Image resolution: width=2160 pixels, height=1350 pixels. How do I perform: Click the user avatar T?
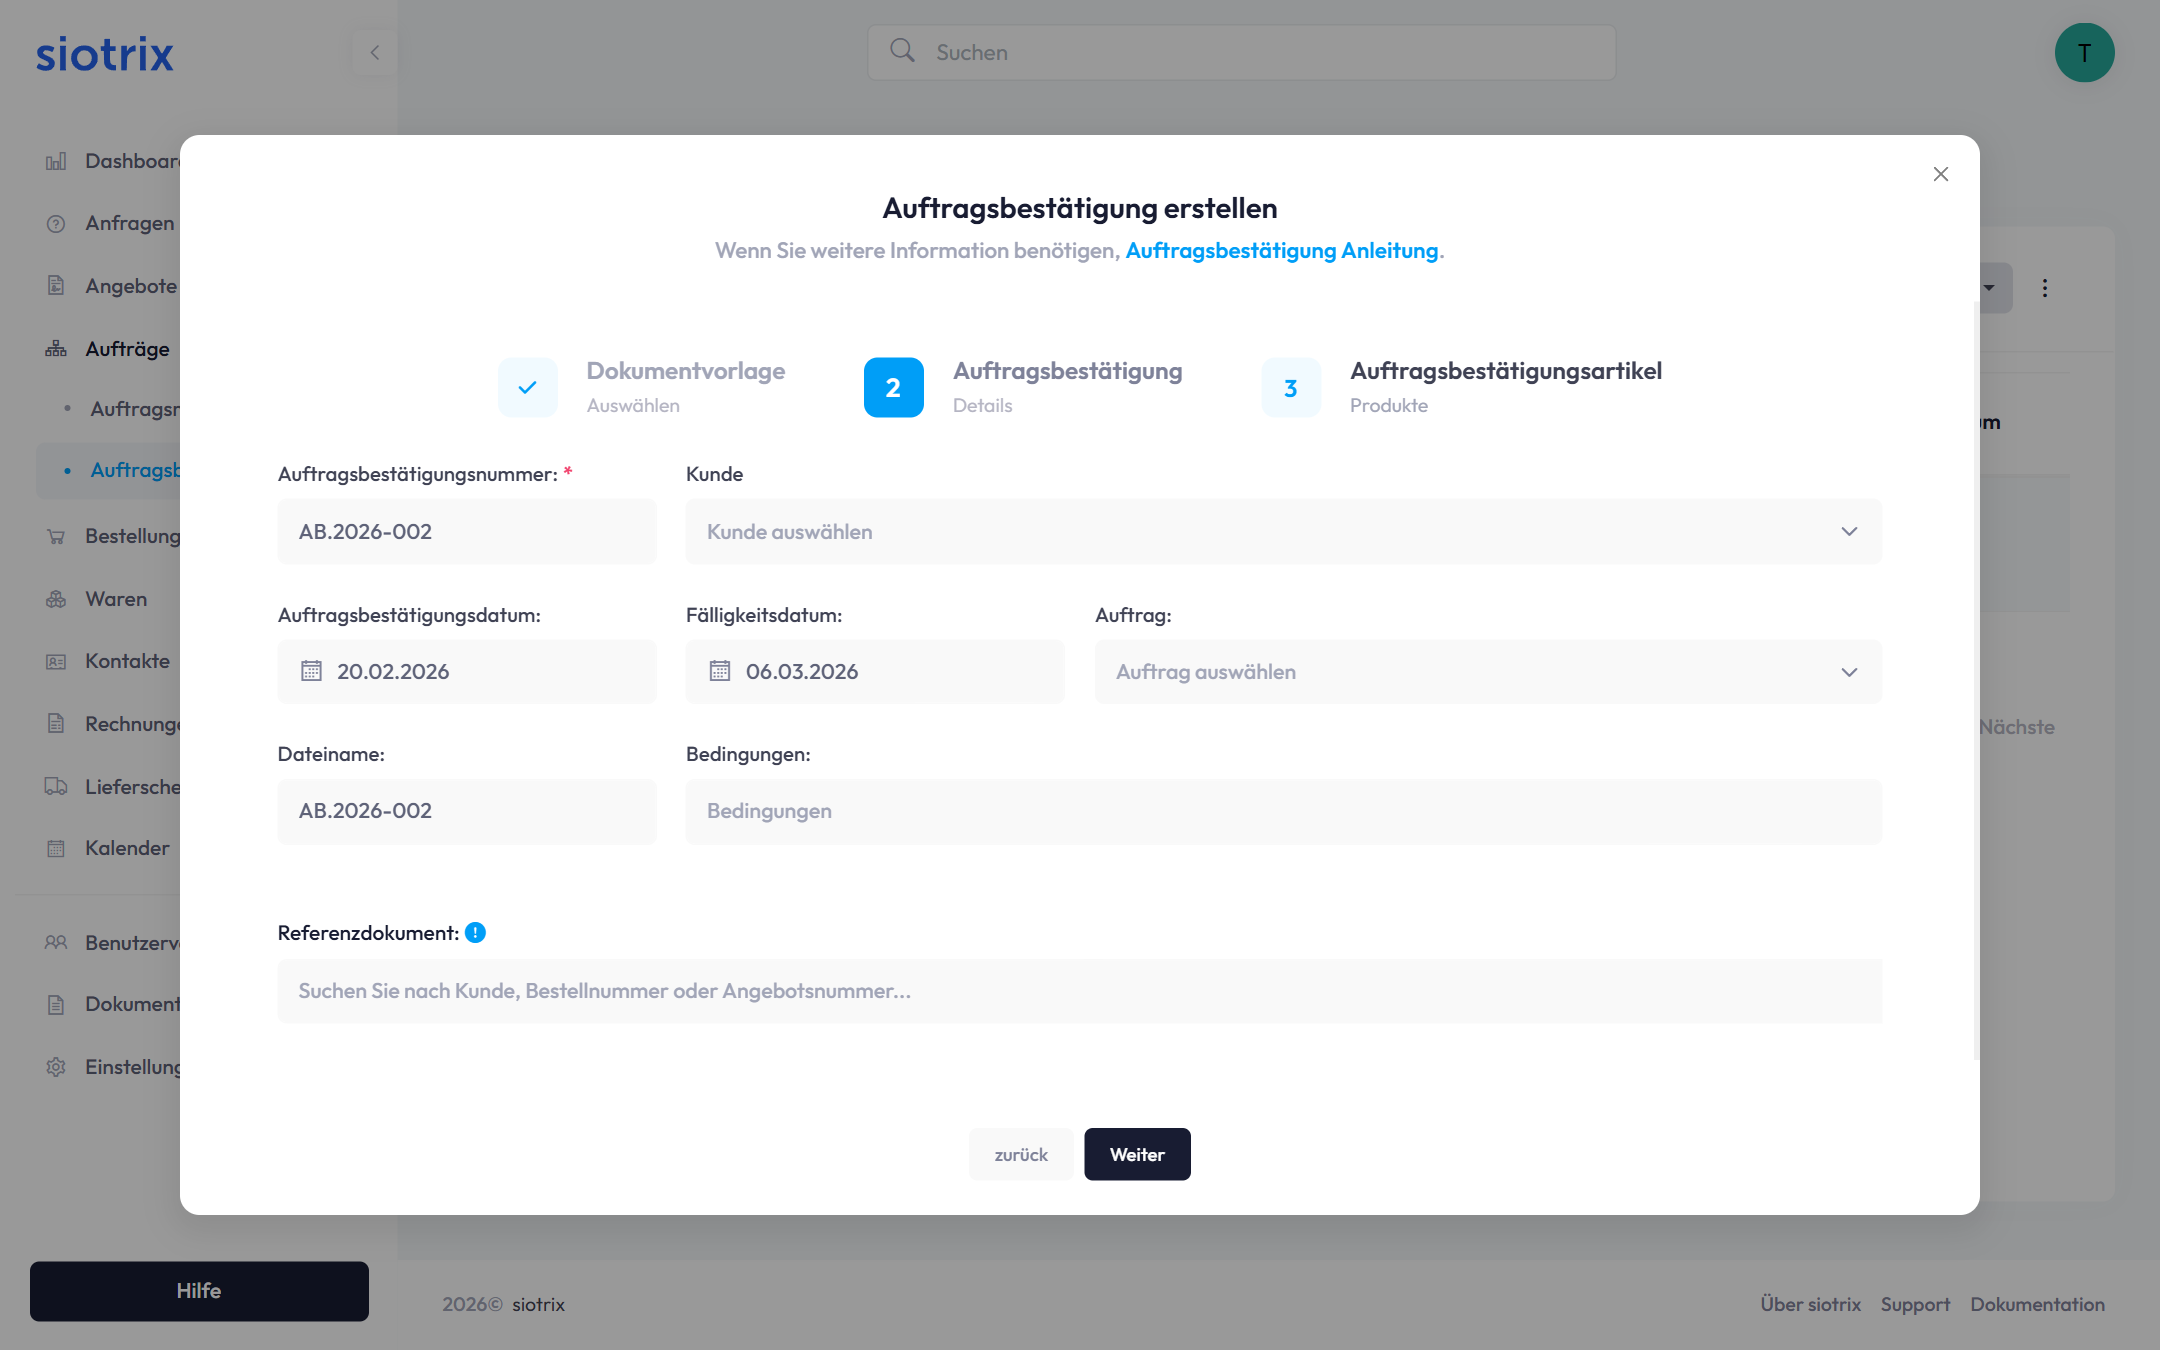tap(2084, 53)
